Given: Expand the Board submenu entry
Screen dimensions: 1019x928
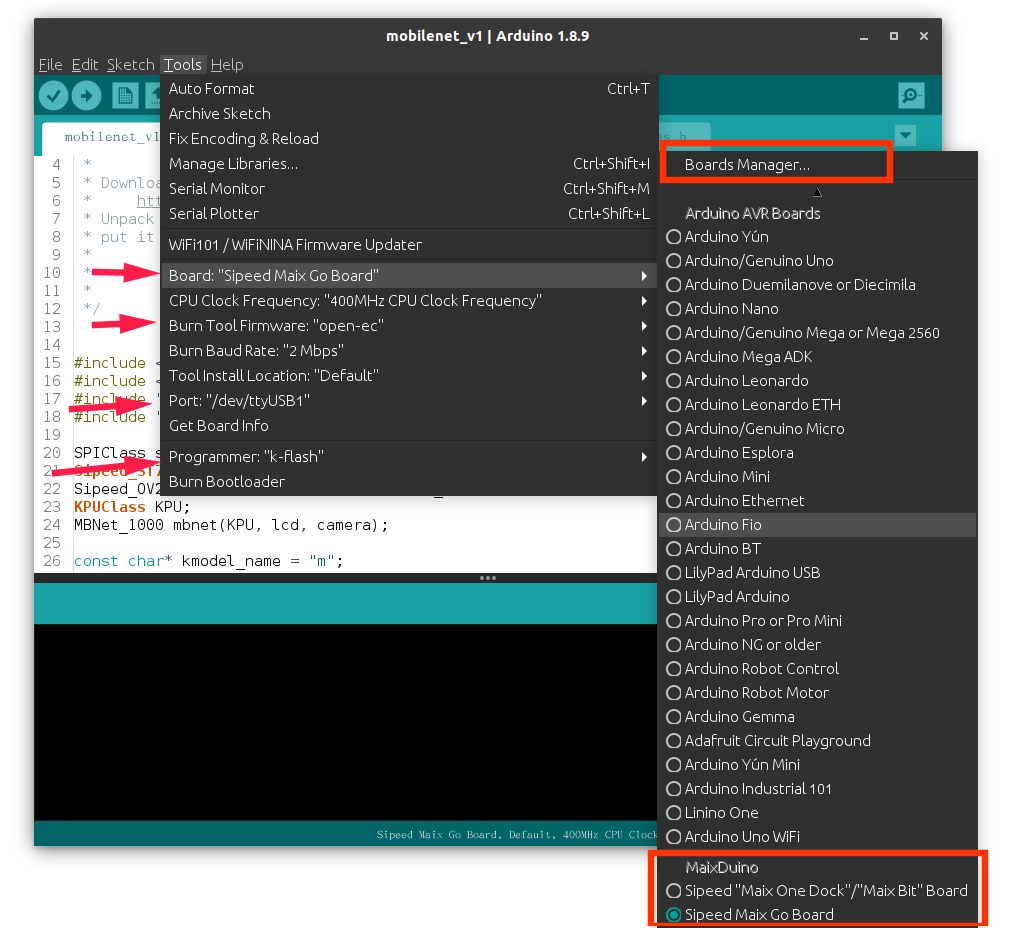Looking at the screenshot, I should click(409, 276).
